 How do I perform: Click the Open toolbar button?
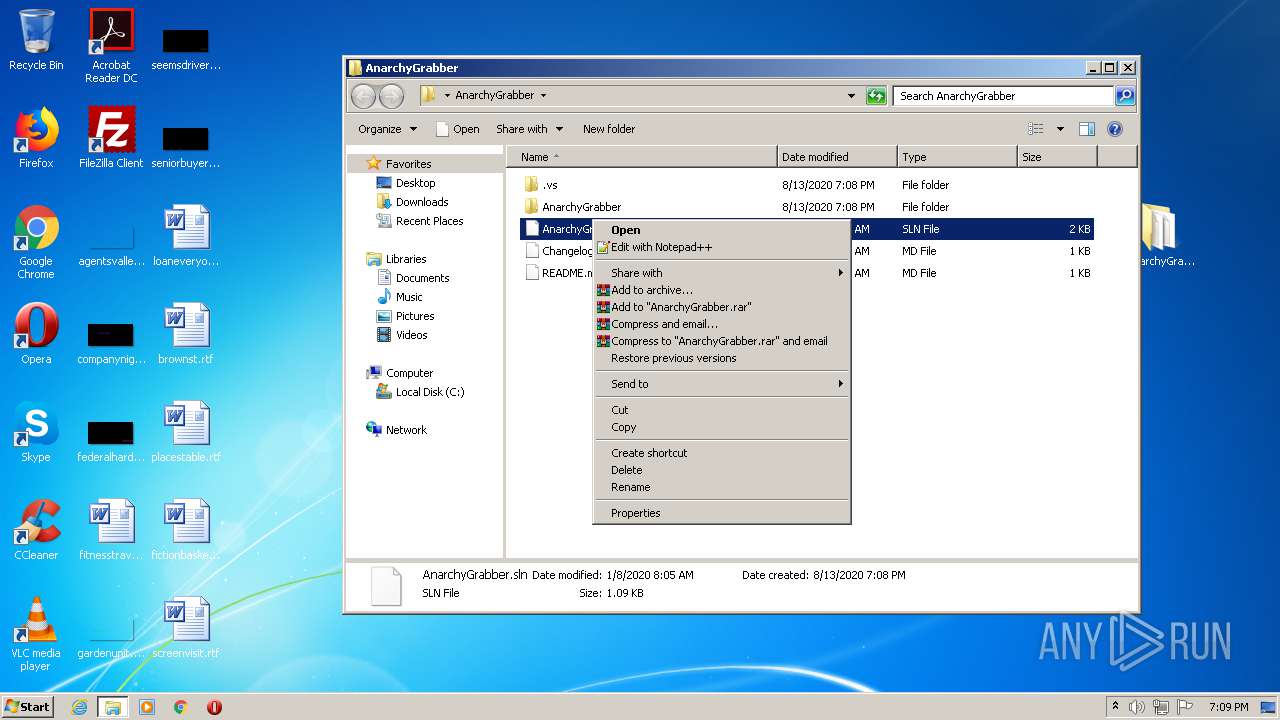click(458, 129)
